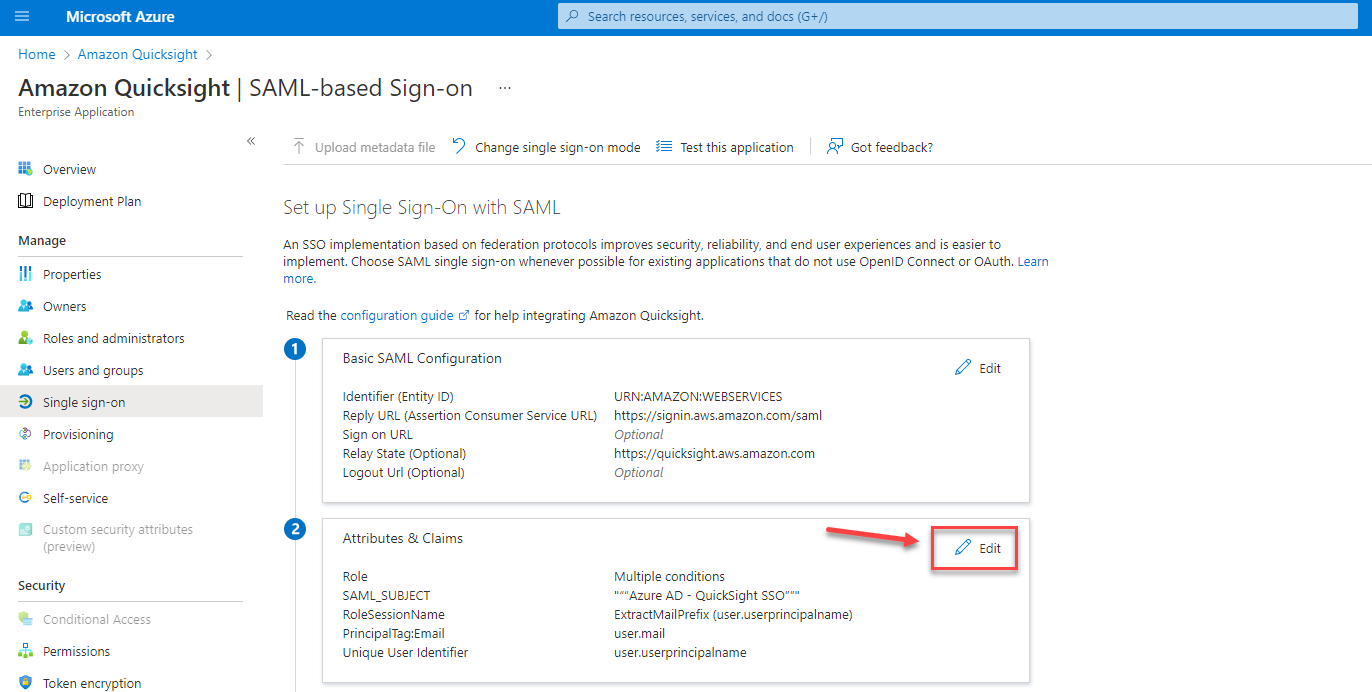Open the ellipsis more options menu

click(x=505, y=88)
